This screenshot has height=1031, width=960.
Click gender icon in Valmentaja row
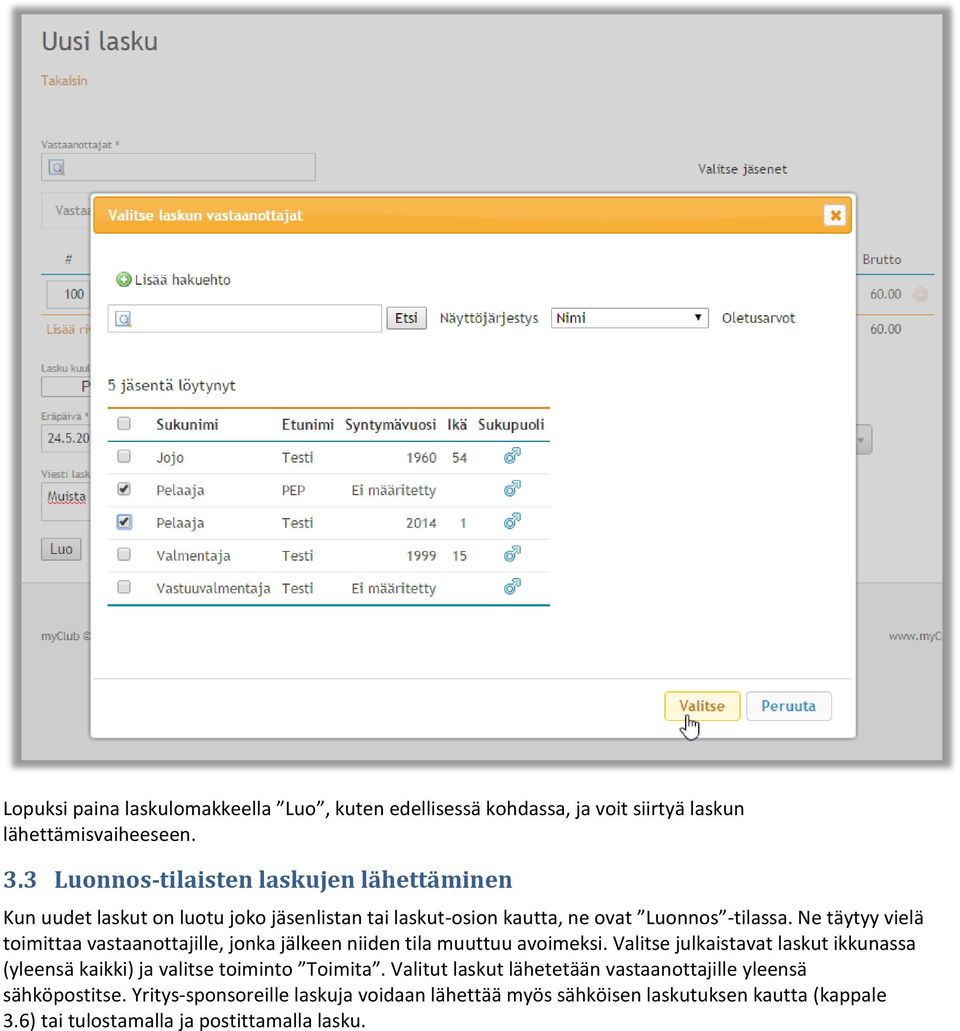512,554
